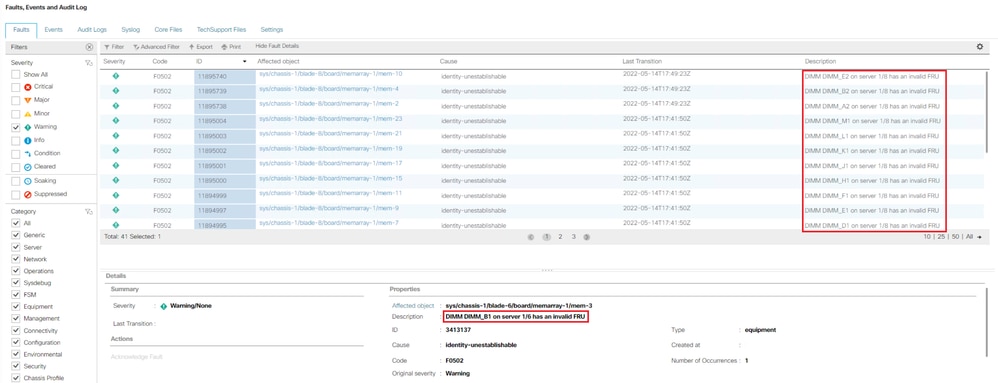The width and height of the screenshot is (998, 383).
Task: Switch to Core Files tab
Action: [x=168, y=30]
